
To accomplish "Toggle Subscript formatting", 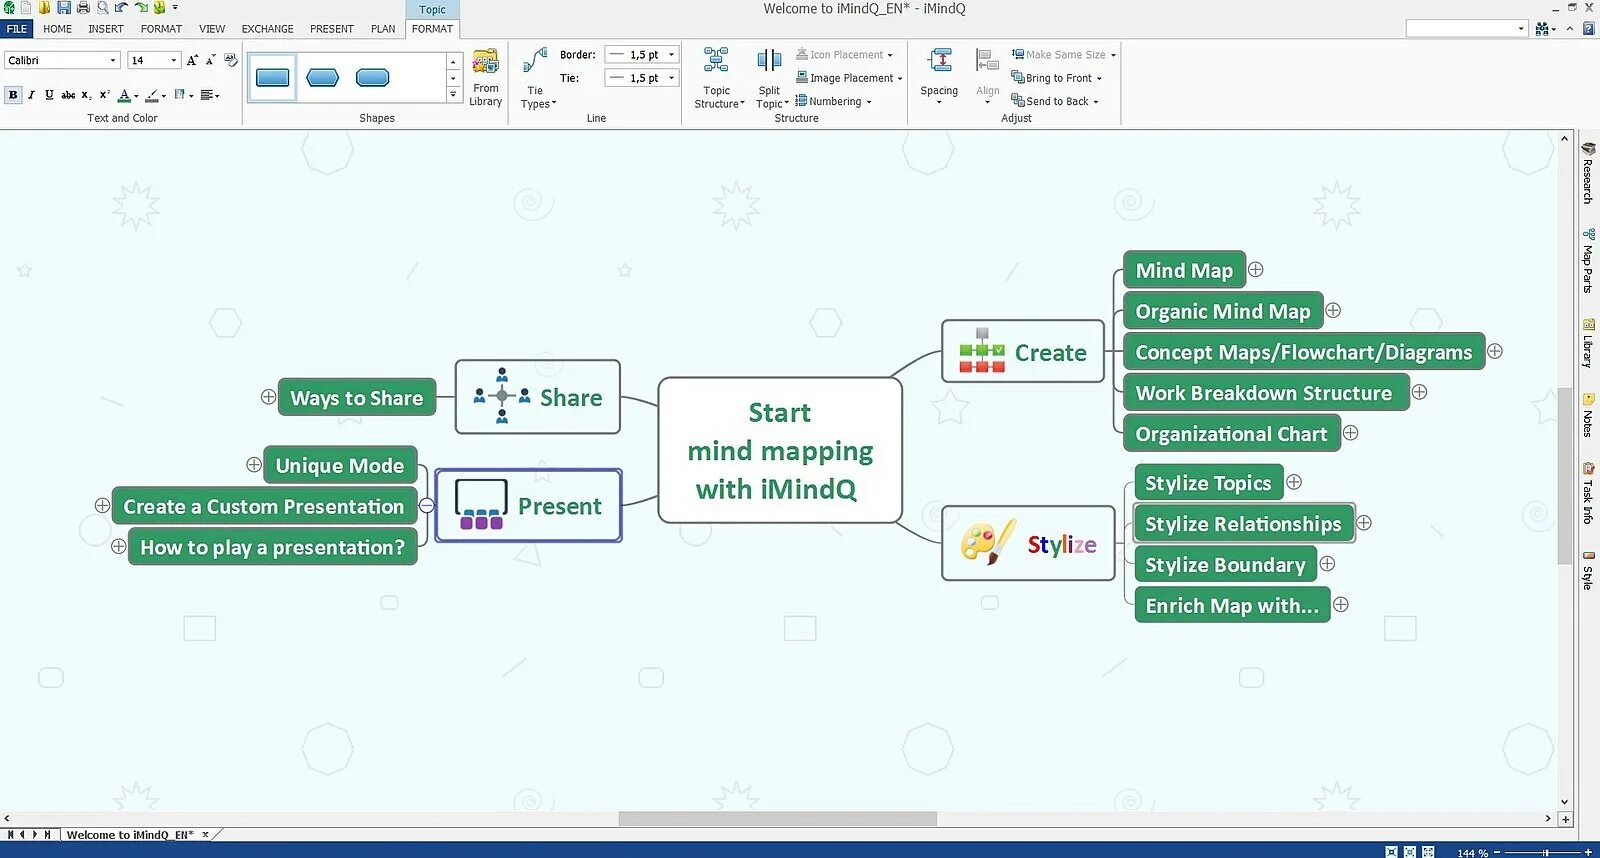I will coord(87,95).
